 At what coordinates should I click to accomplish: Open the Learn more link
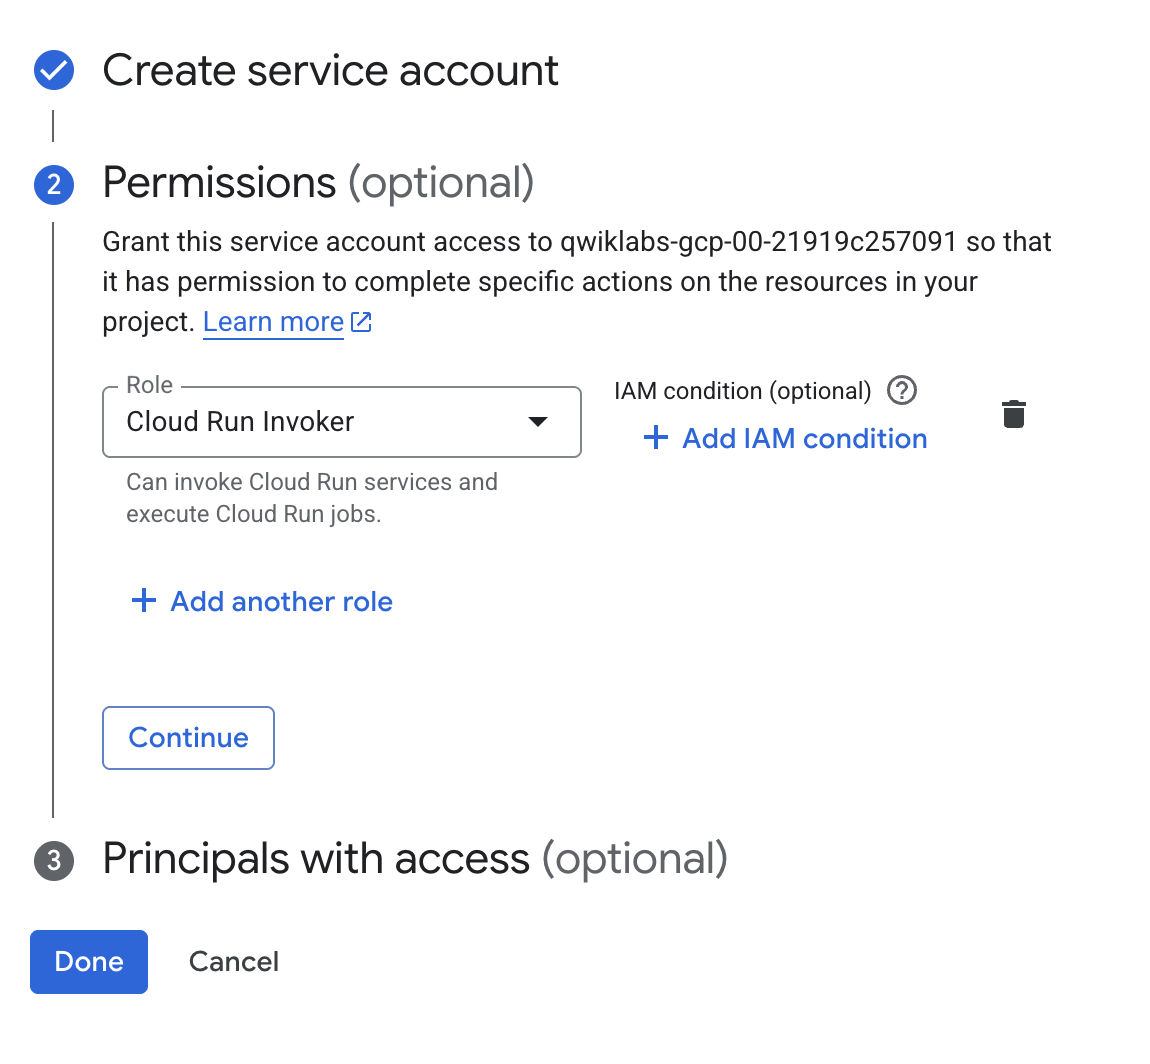click(273, 322)
